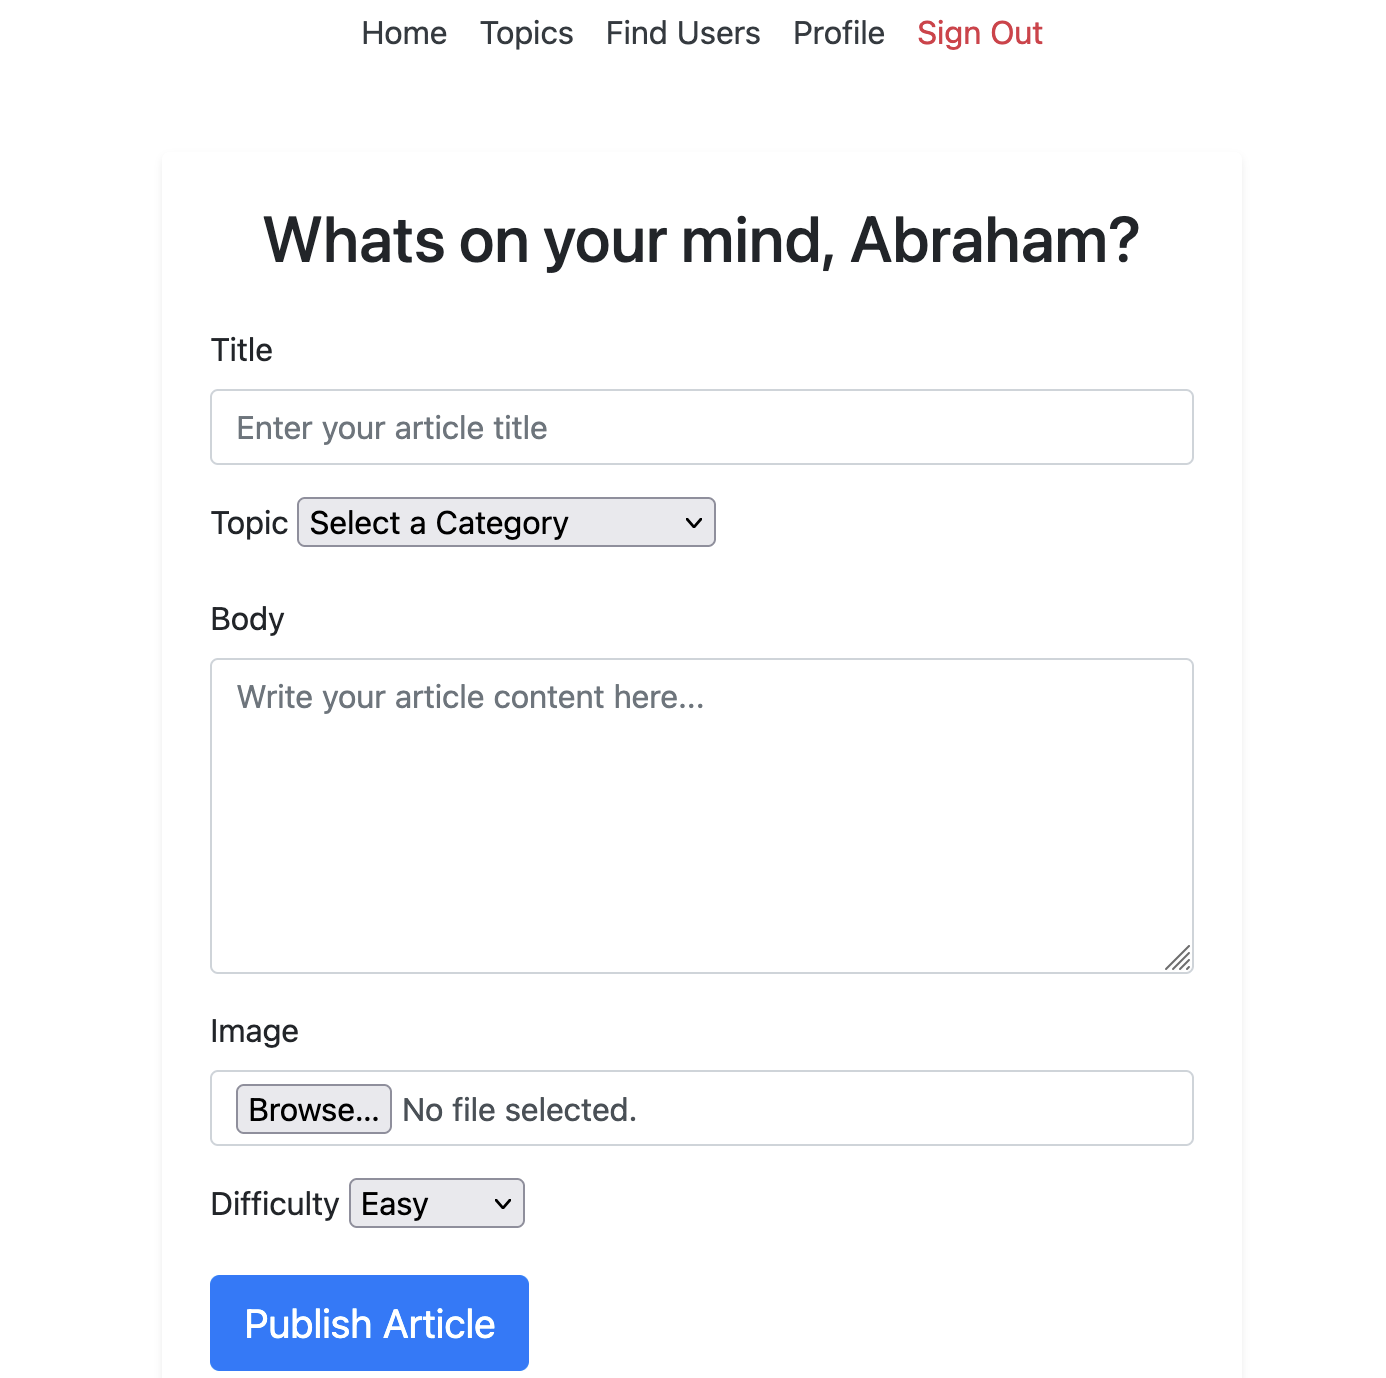The width and height of the screenshot is (1386, 1378).
Task: Click the Publish Article button
Action: 369,1323
